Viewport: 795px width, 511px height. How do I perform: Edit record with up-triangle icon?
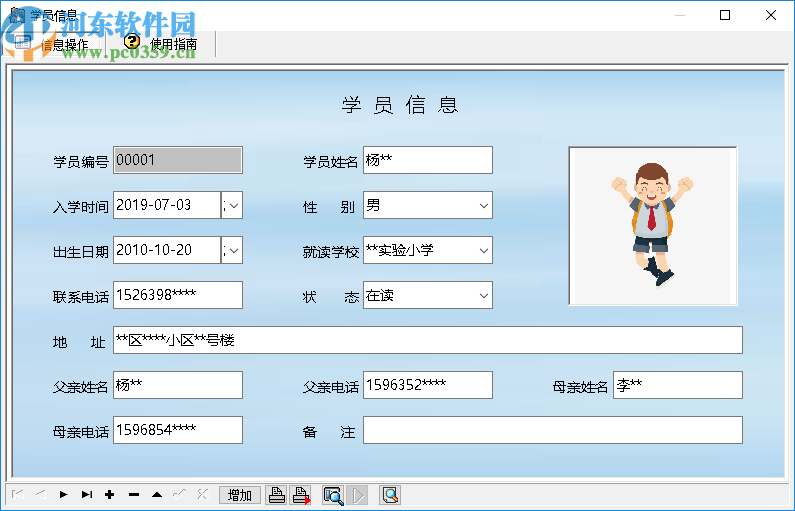(x=157, y=494)
